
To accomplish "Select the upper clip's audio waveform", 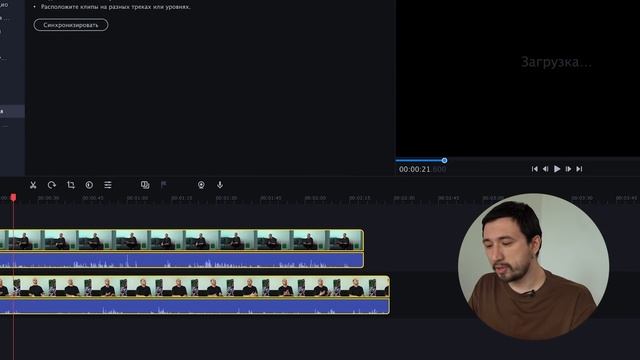I will [x=182, y=260].
